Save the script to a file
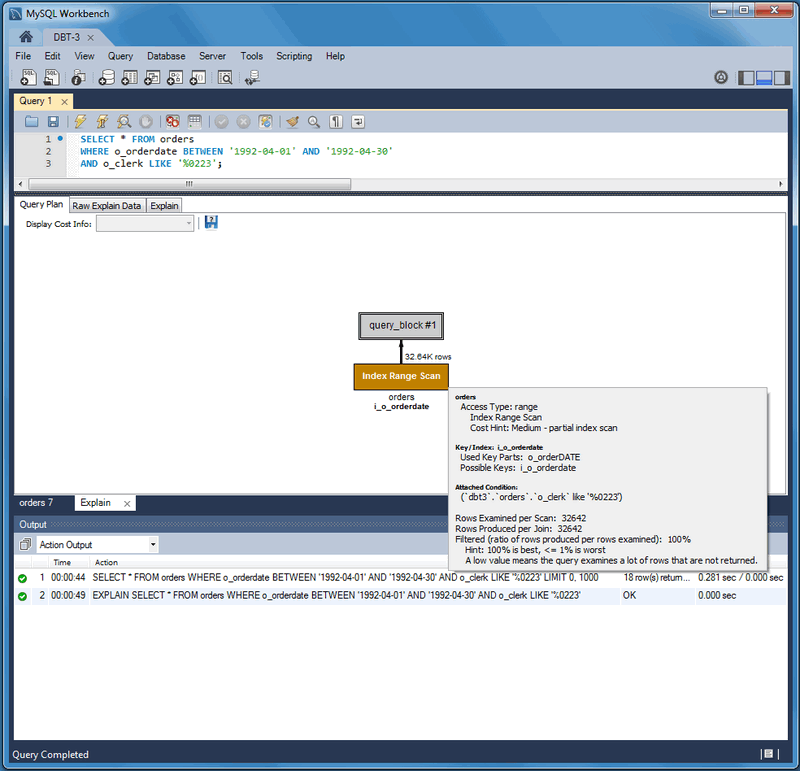This screenshot has width=800, height=771. [x=53, y=121]
